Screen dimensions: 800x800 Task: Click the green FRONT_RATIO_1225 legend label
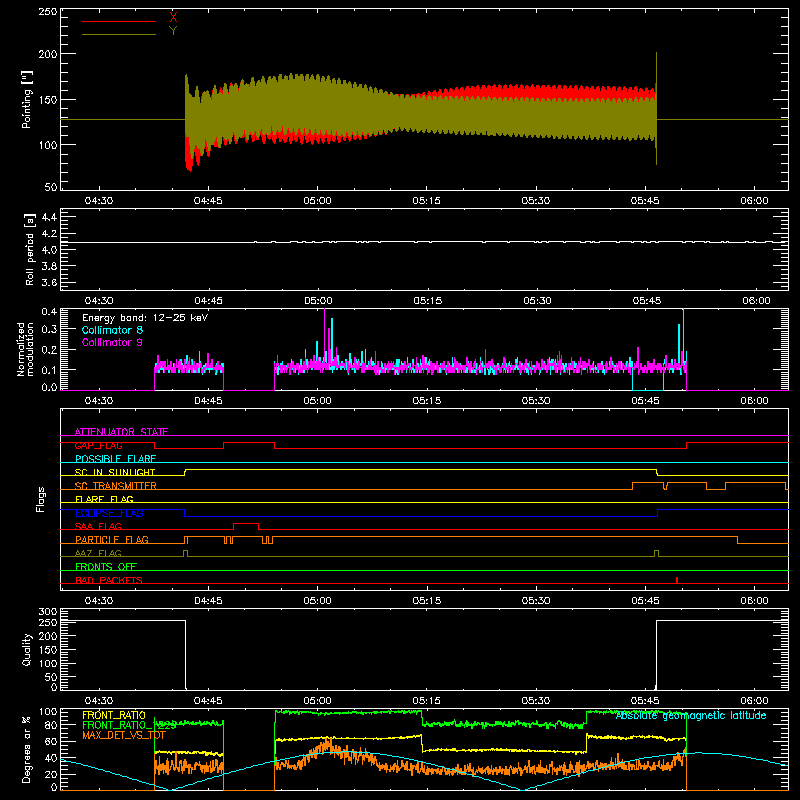129,725
